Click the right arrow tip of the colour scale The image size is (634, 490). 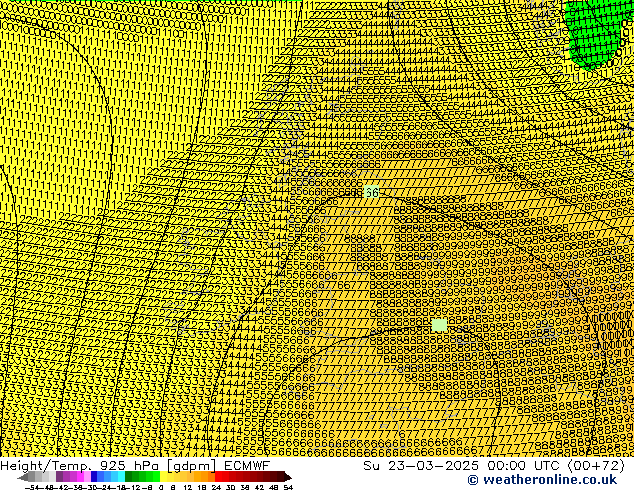click(289, 477)
